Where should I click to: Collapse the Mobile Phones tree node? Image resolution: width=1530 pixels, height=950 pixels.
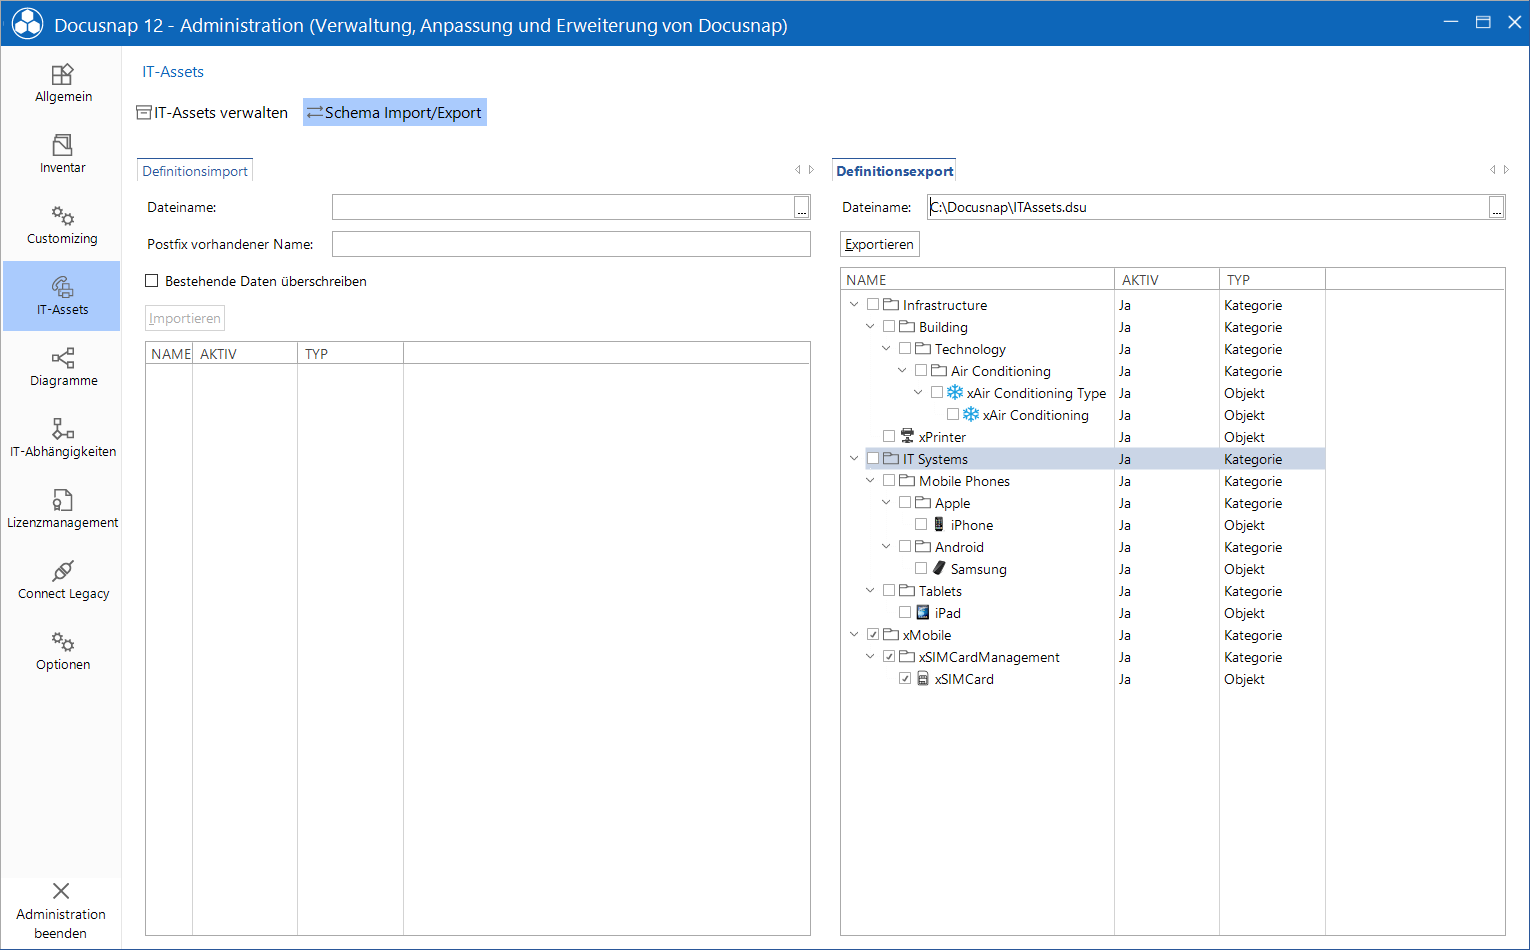870,480
